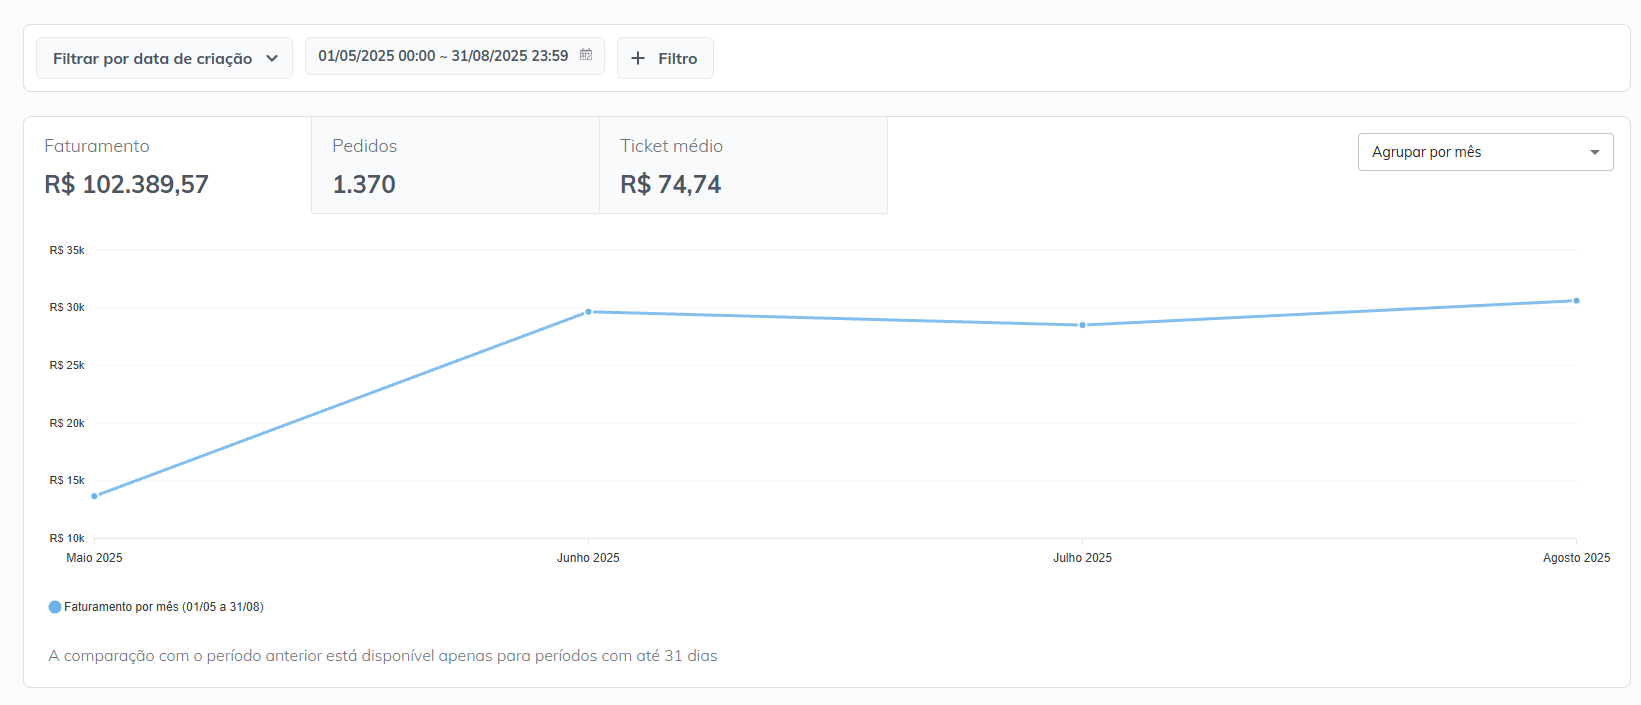Click the R$ 102.389,57 revenue value
1641x705 pixels.
(127, 184)
